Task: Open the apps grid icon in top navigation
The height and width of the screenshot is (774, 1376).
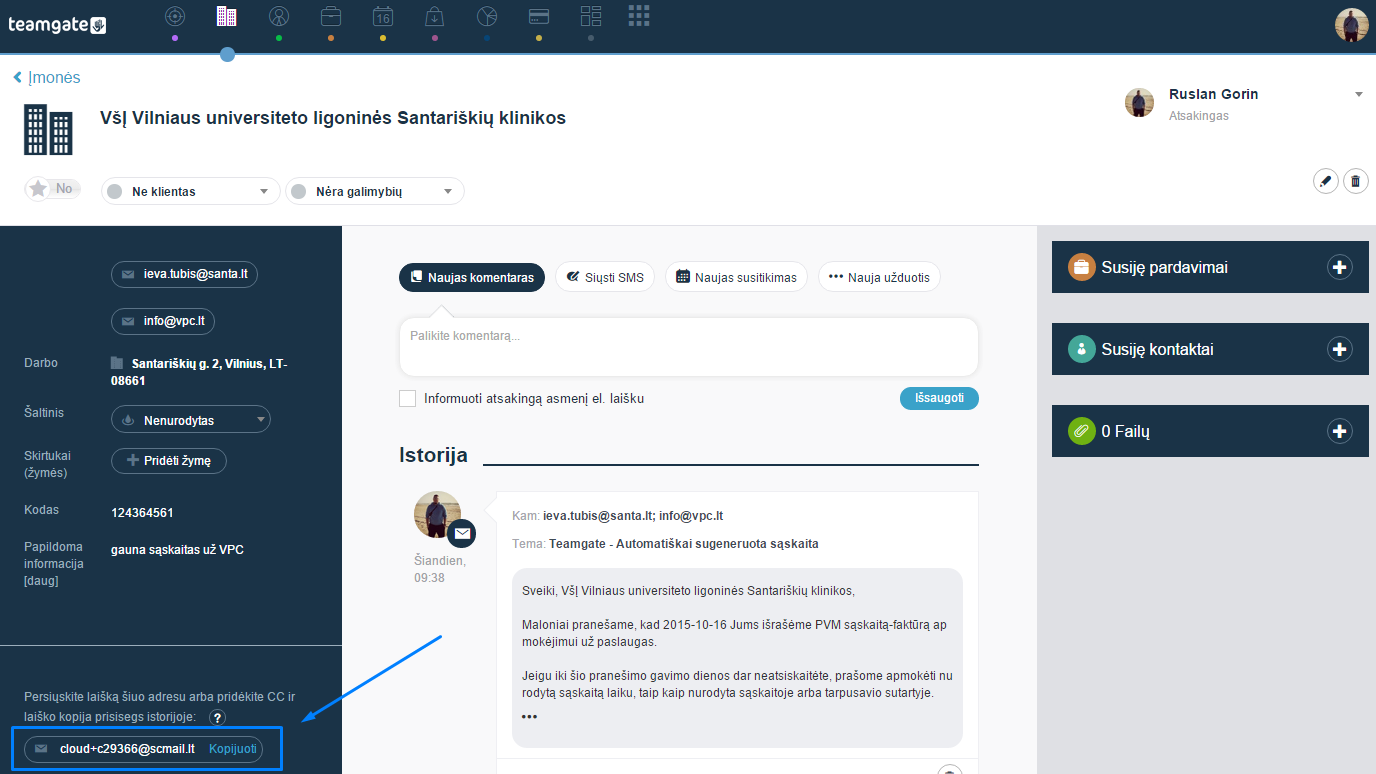Action: tap(639, 15)
